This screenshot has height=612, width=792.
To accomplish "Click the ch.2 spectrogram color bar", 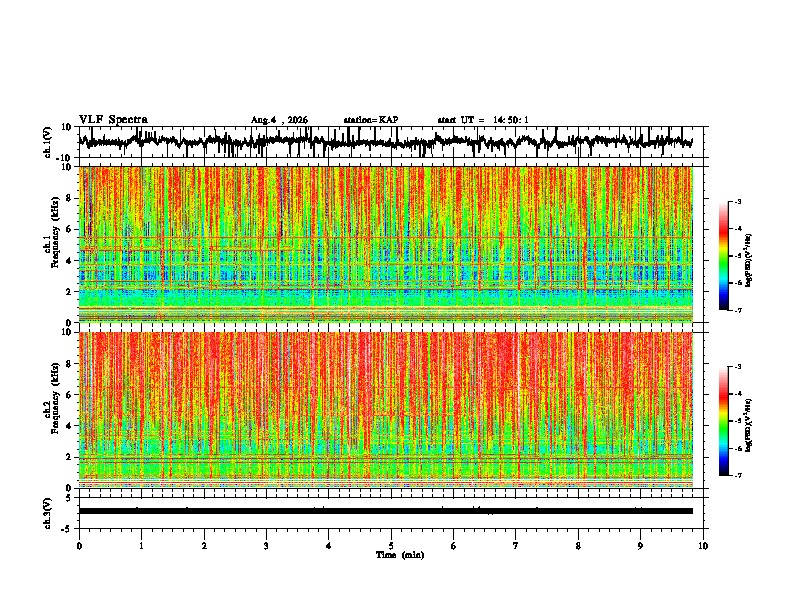I will [723, 421].
